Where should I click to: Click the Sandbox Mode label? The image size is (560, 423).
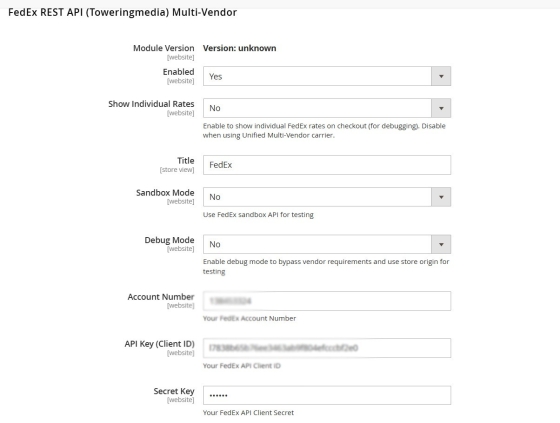(165, 193)
